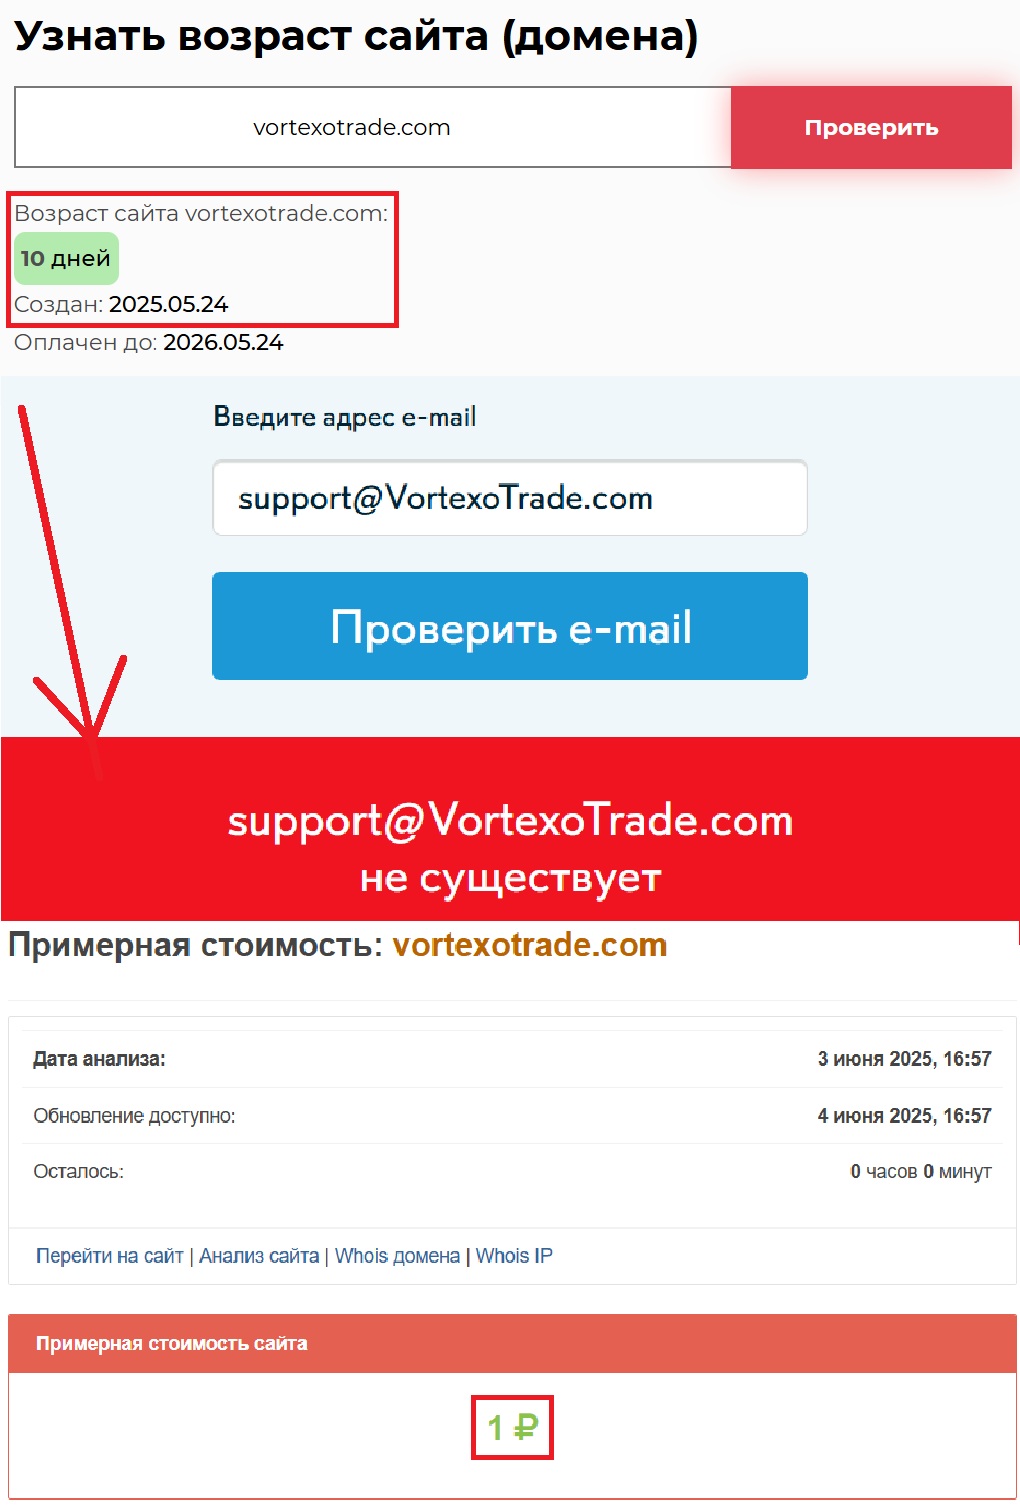Click the Дата анализа value 3 июня 2025
1020x1505 pixels.
[904, 1059]
